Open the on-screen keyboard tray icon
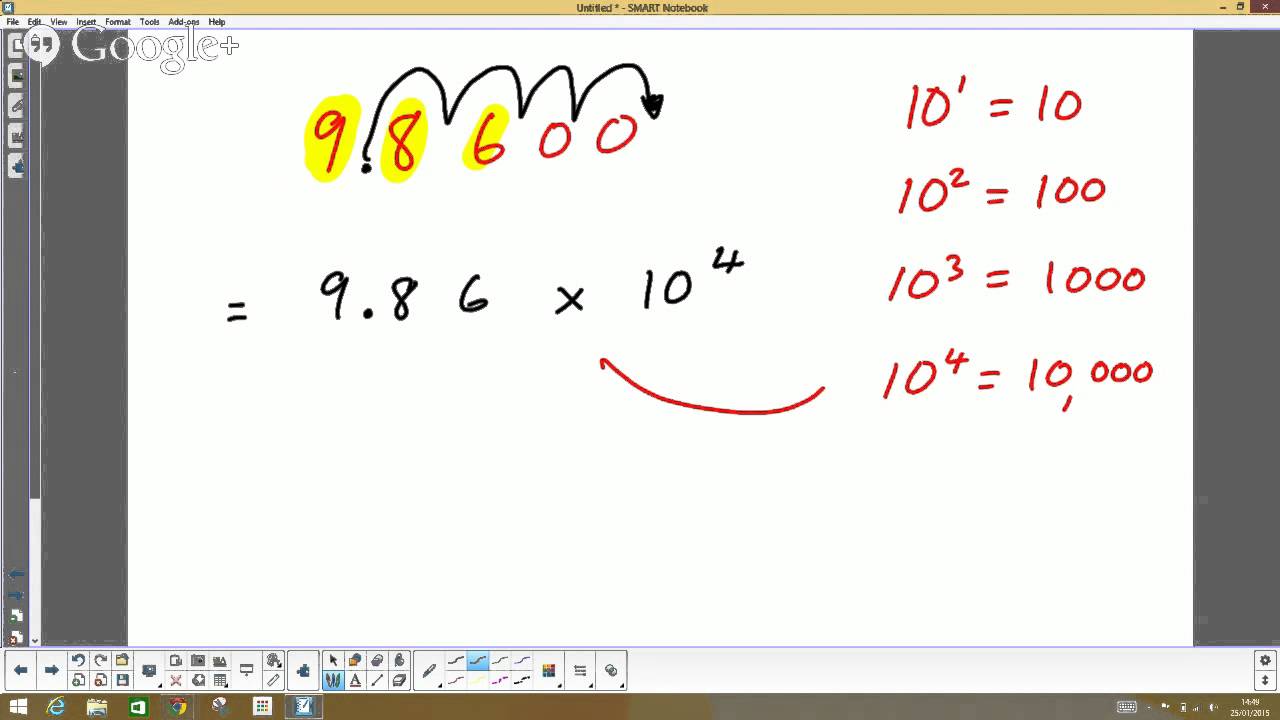Viewport: 1280px width, 720px height. coord(1127,706)
